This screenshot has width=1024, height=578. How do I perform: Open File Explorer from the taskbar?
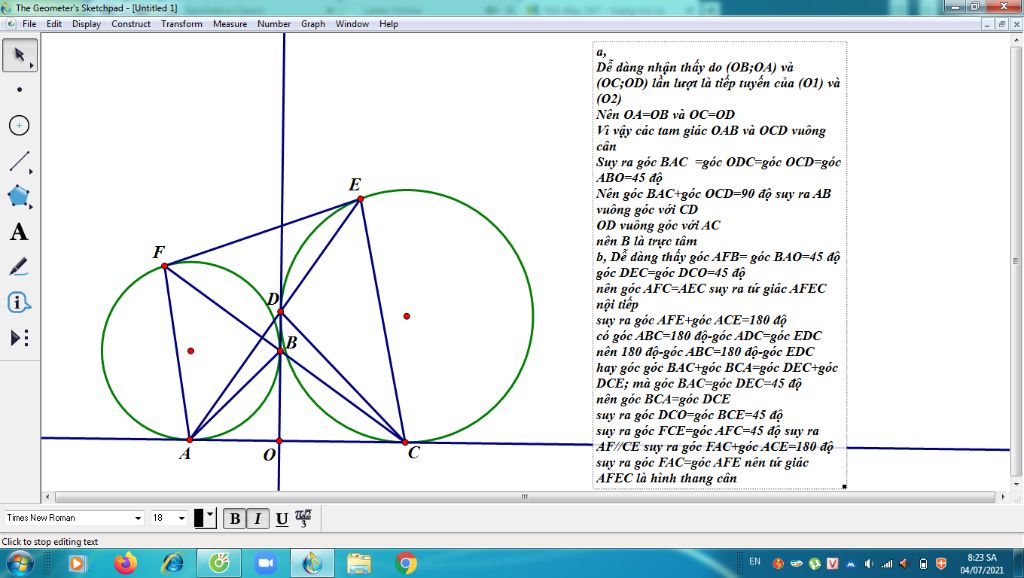click(359, 563)
